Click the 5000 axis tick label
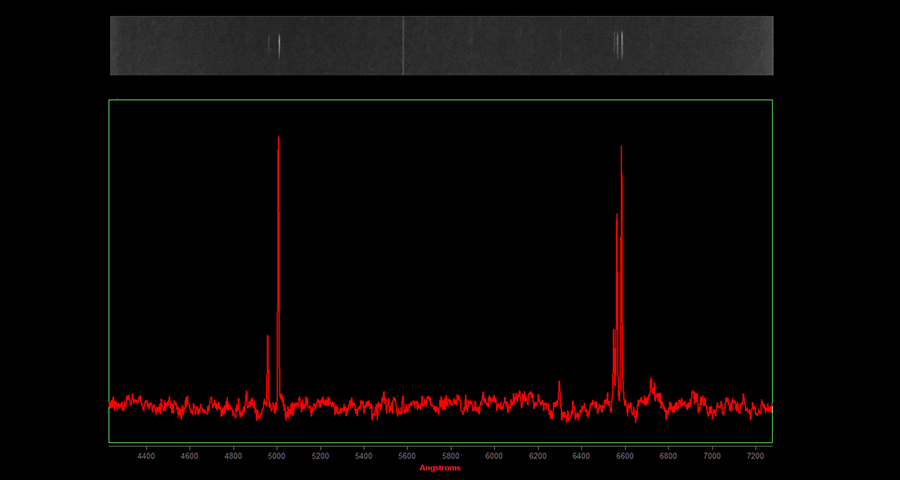Screen dimensions: 900x480 pos(277,456)
